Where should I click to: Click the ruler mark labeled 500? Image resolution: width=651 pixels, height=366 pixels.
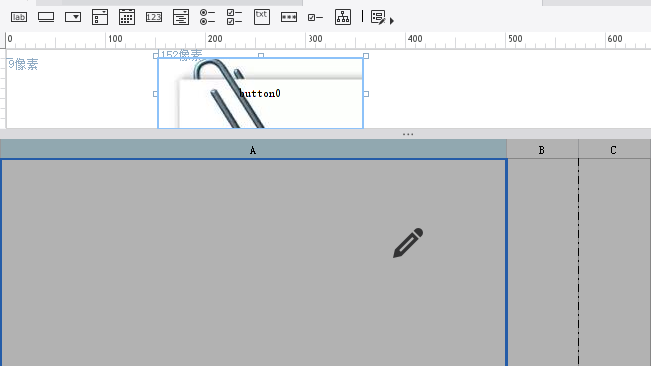point(515,39)
